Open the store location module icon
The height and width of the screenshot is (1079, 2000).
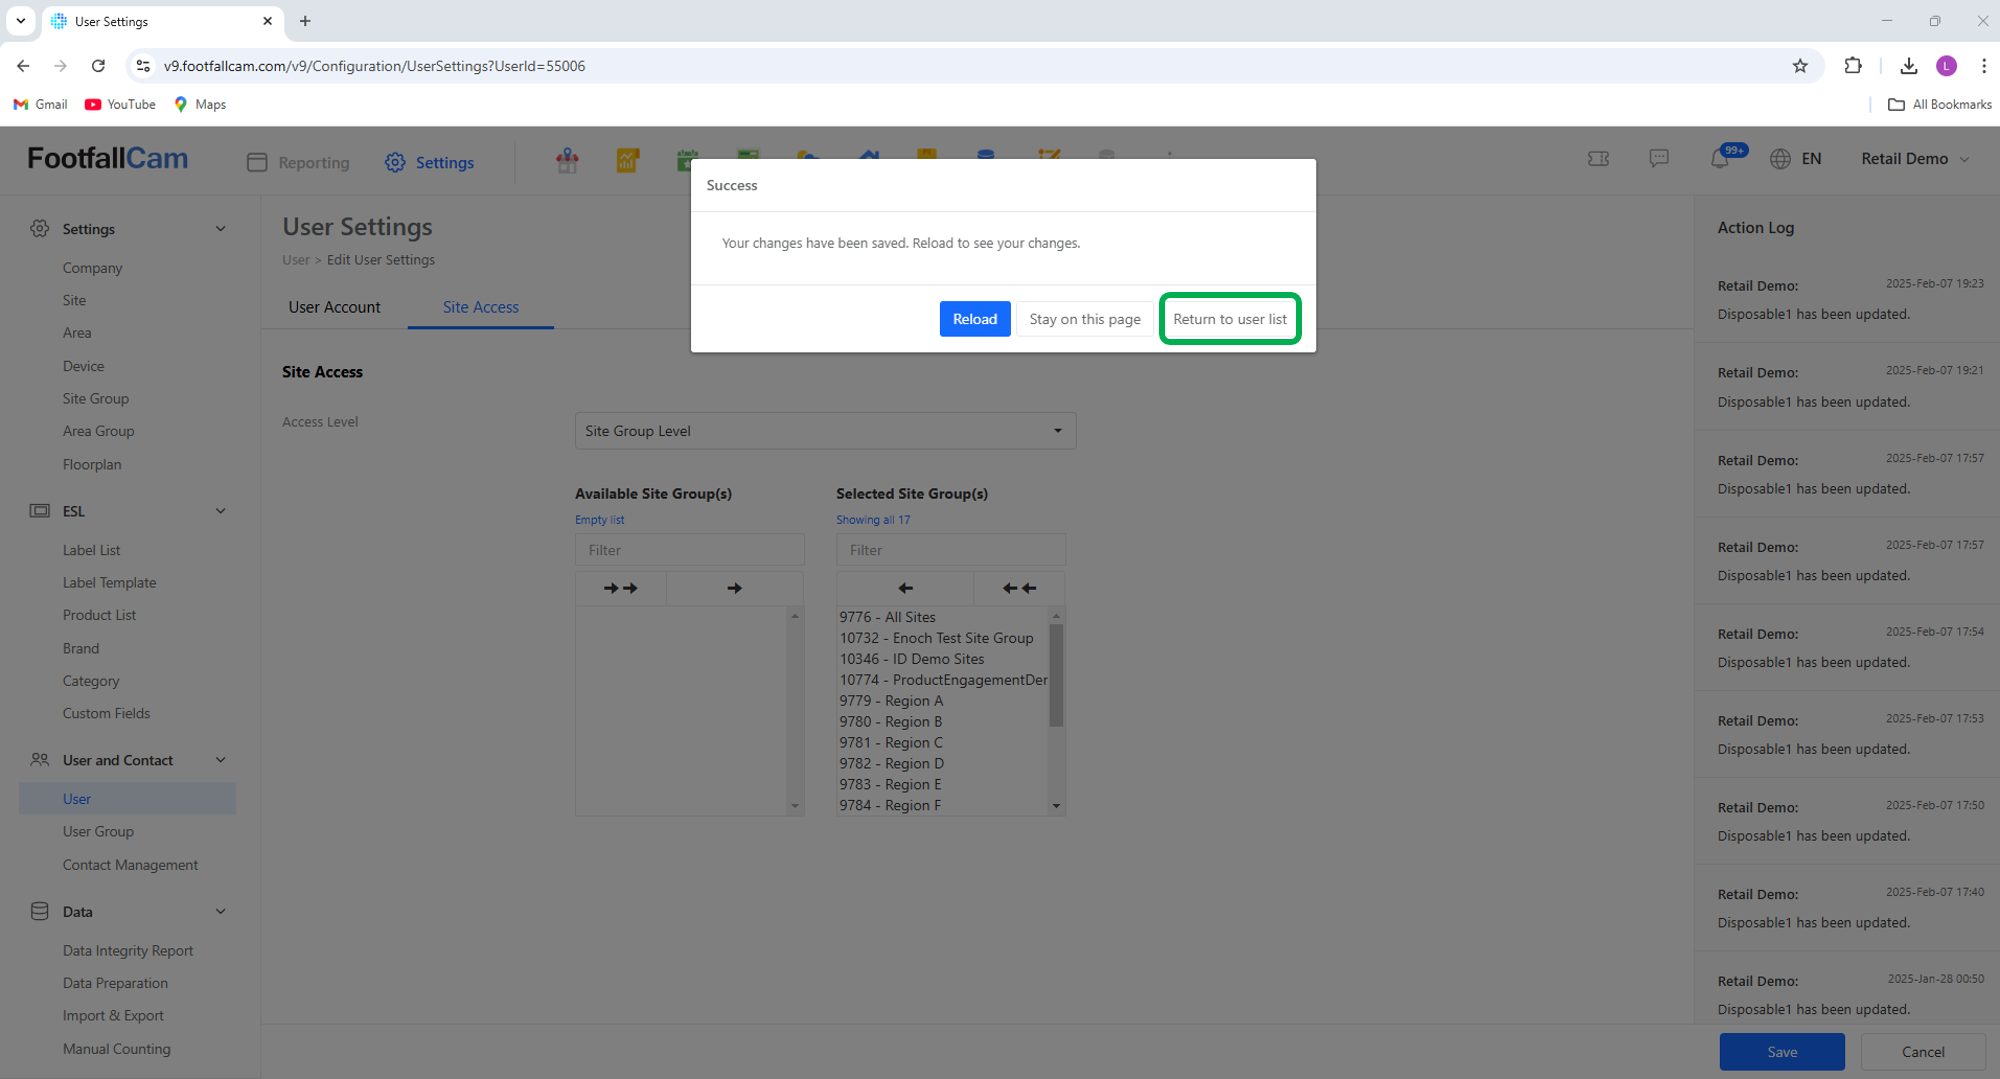[x=567, y=161]
